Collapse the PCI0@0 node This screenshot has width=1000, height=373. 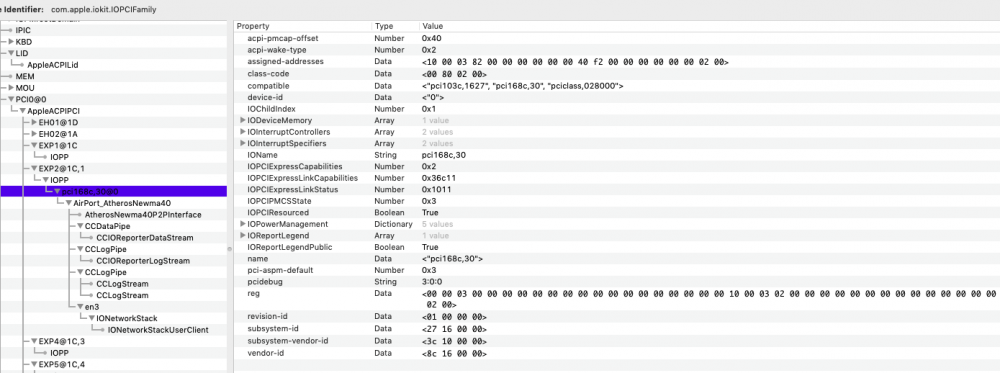click(11, 99)
